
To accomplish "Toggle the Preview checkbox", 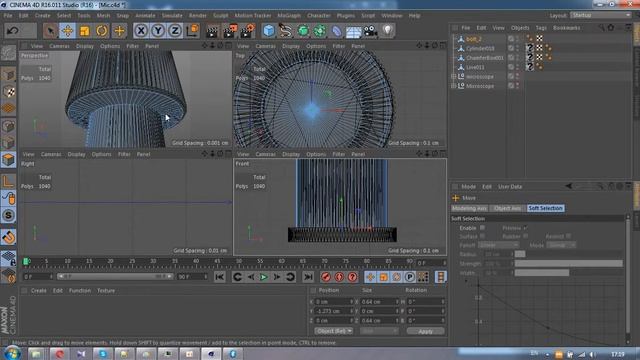I will 525,228.
